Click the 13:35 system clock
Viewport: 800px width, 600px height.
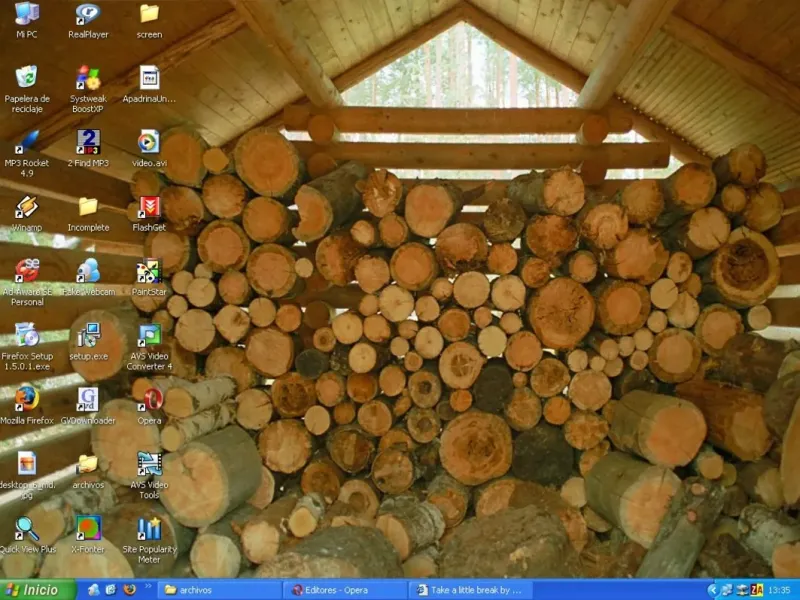pyautogui.click(x=779, y=590)
